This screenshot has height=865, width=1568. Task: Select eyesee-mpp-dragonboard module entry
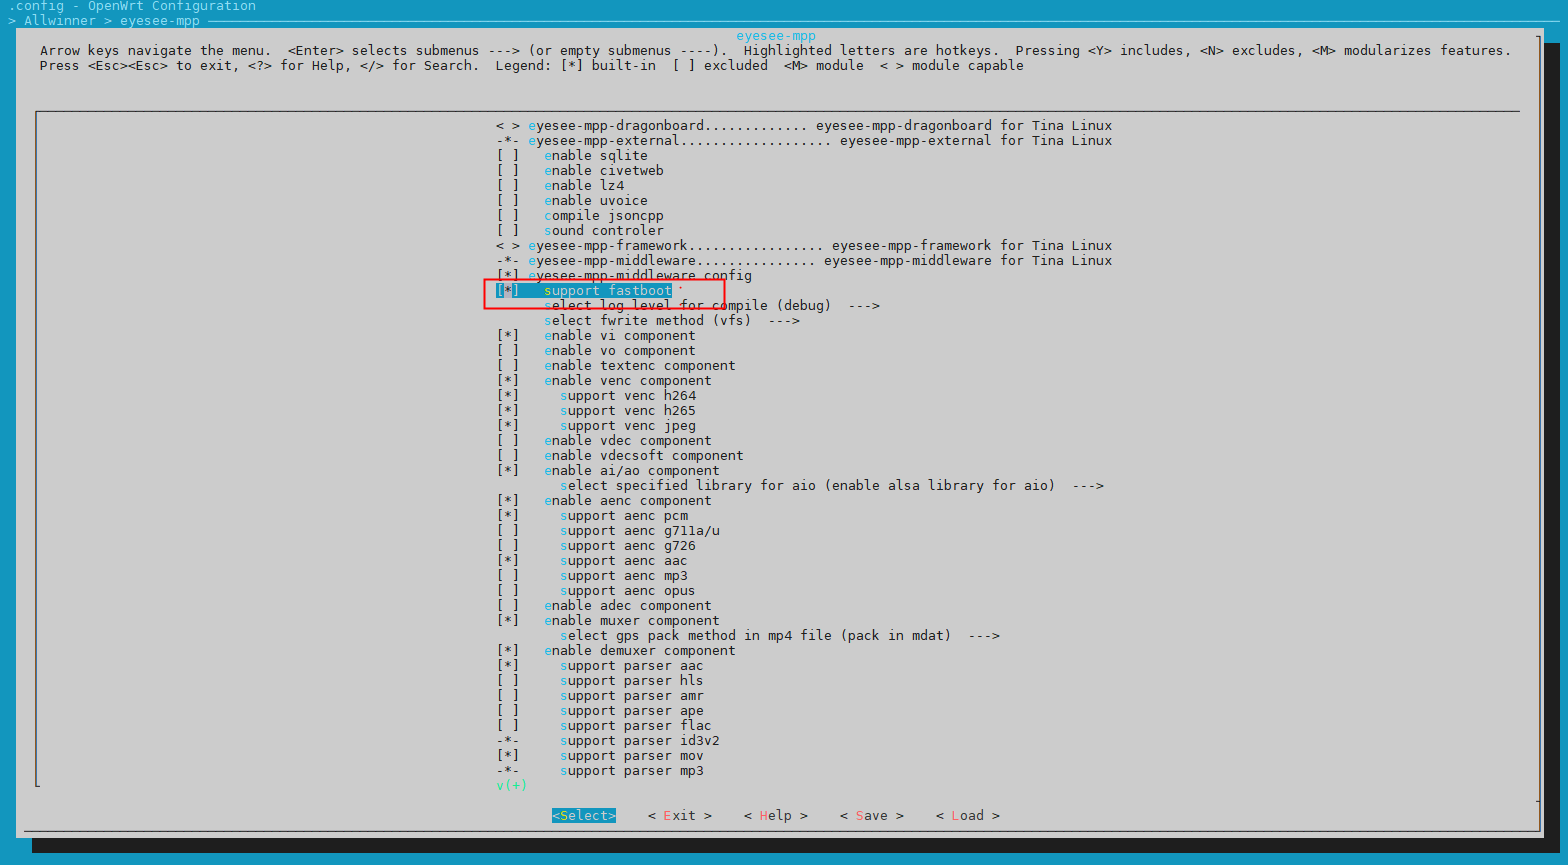coord(804,126)
